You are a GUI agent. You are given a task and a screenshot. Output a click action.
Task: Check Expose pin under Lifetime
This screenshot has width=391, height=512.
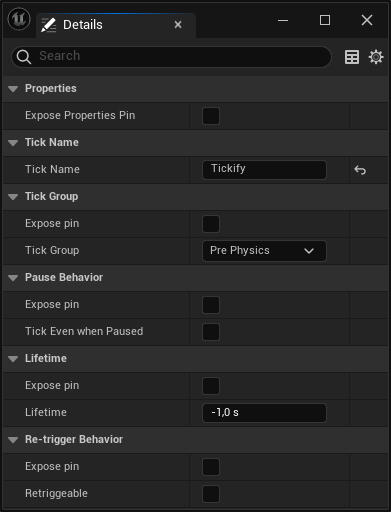[x=211, y=386]
